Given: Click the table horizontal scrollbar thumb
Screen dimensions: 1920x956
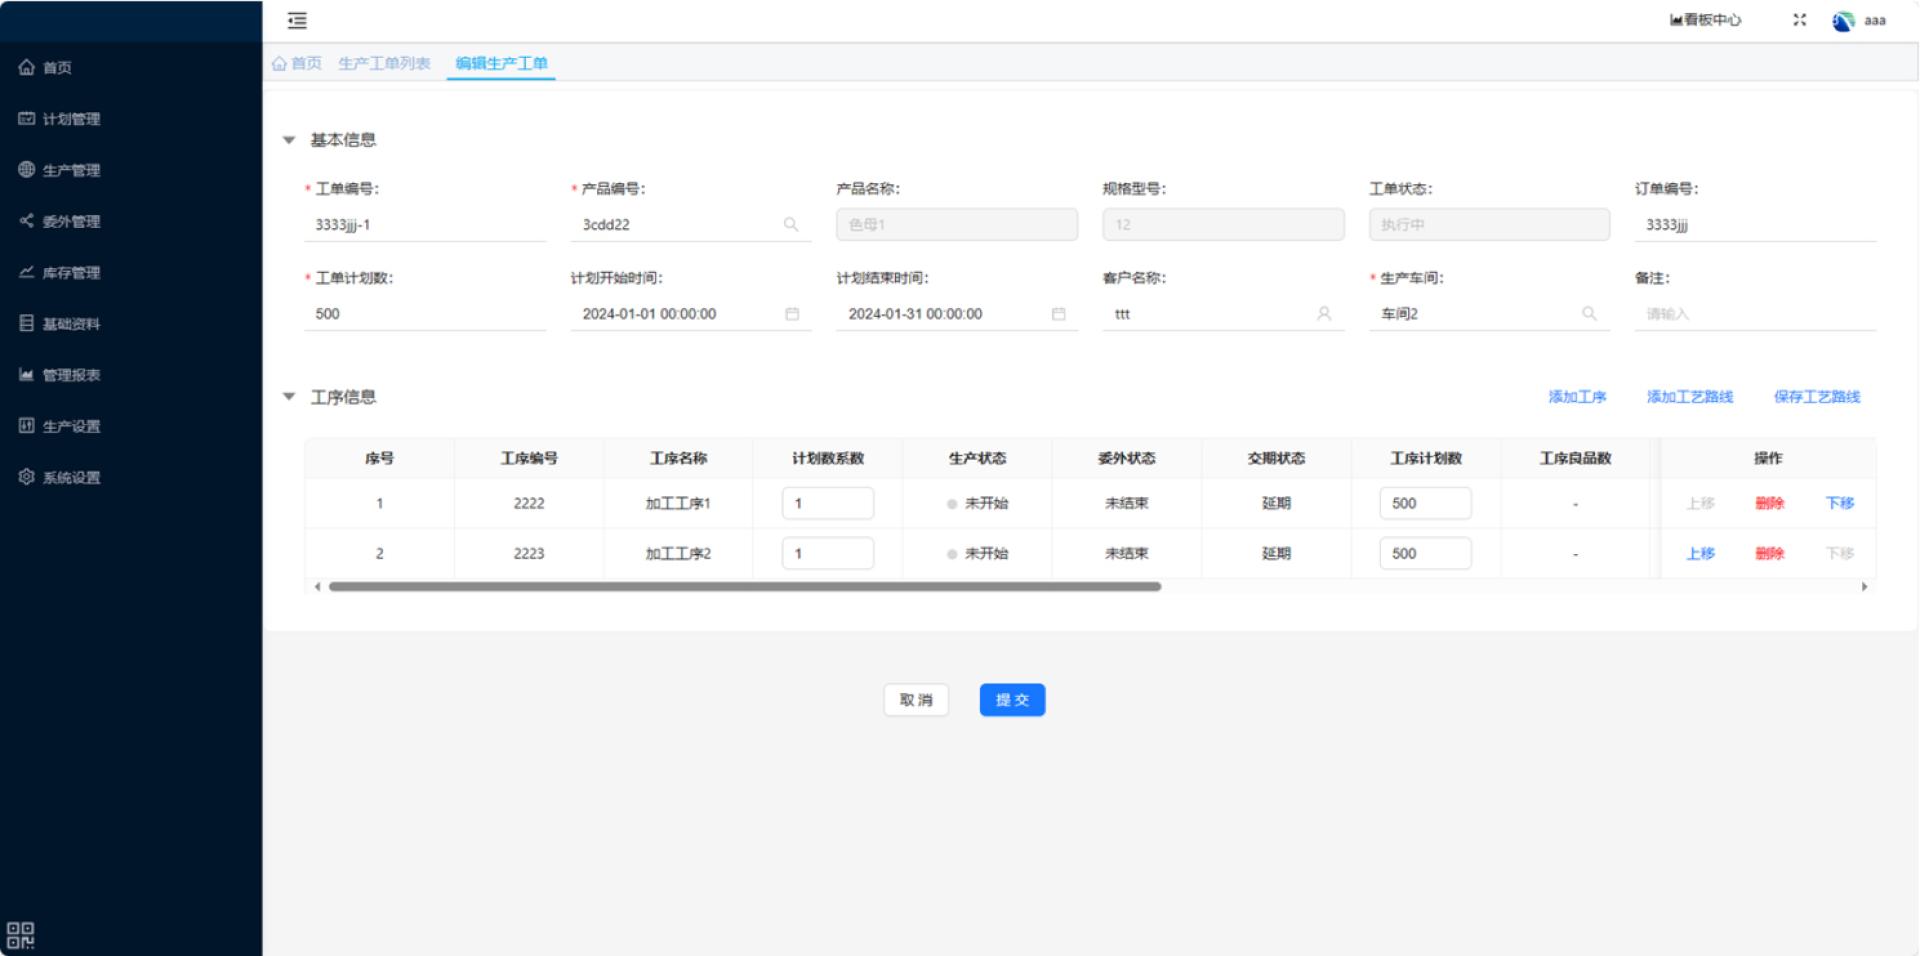Looking at the screenshot, I should click(745, 587).
